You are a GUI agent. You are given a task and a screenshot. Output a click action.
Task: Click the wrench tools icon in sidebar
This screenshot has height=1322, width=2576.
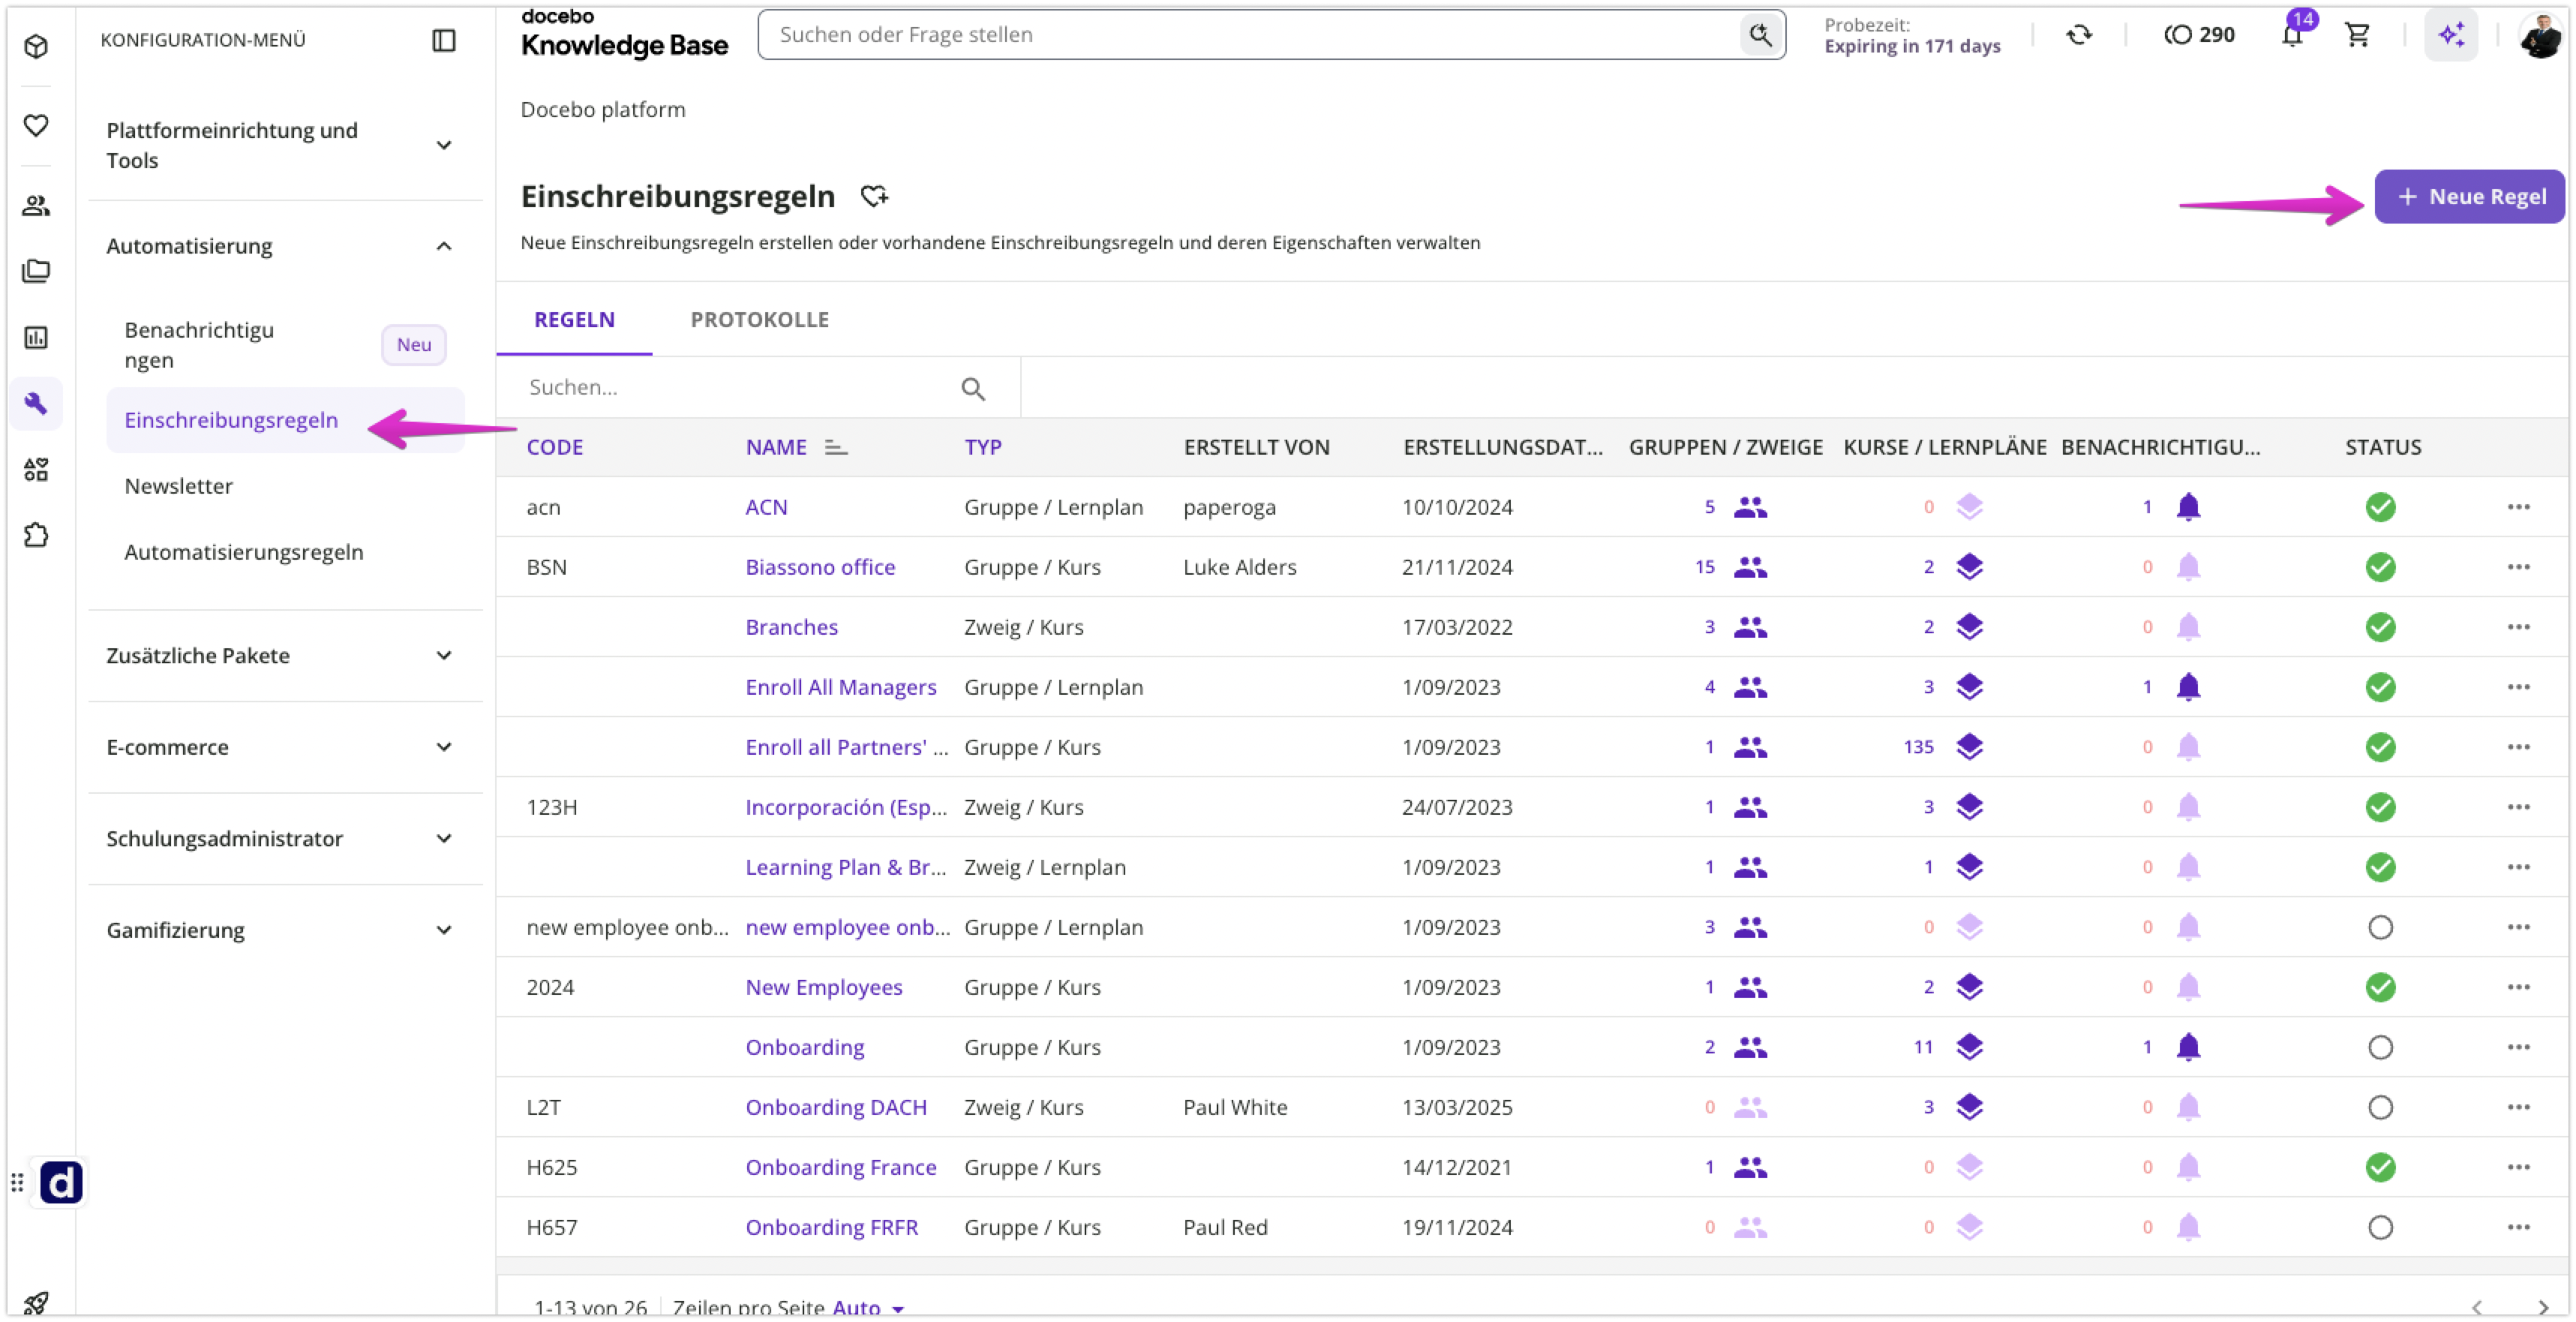tap(36, 403)
